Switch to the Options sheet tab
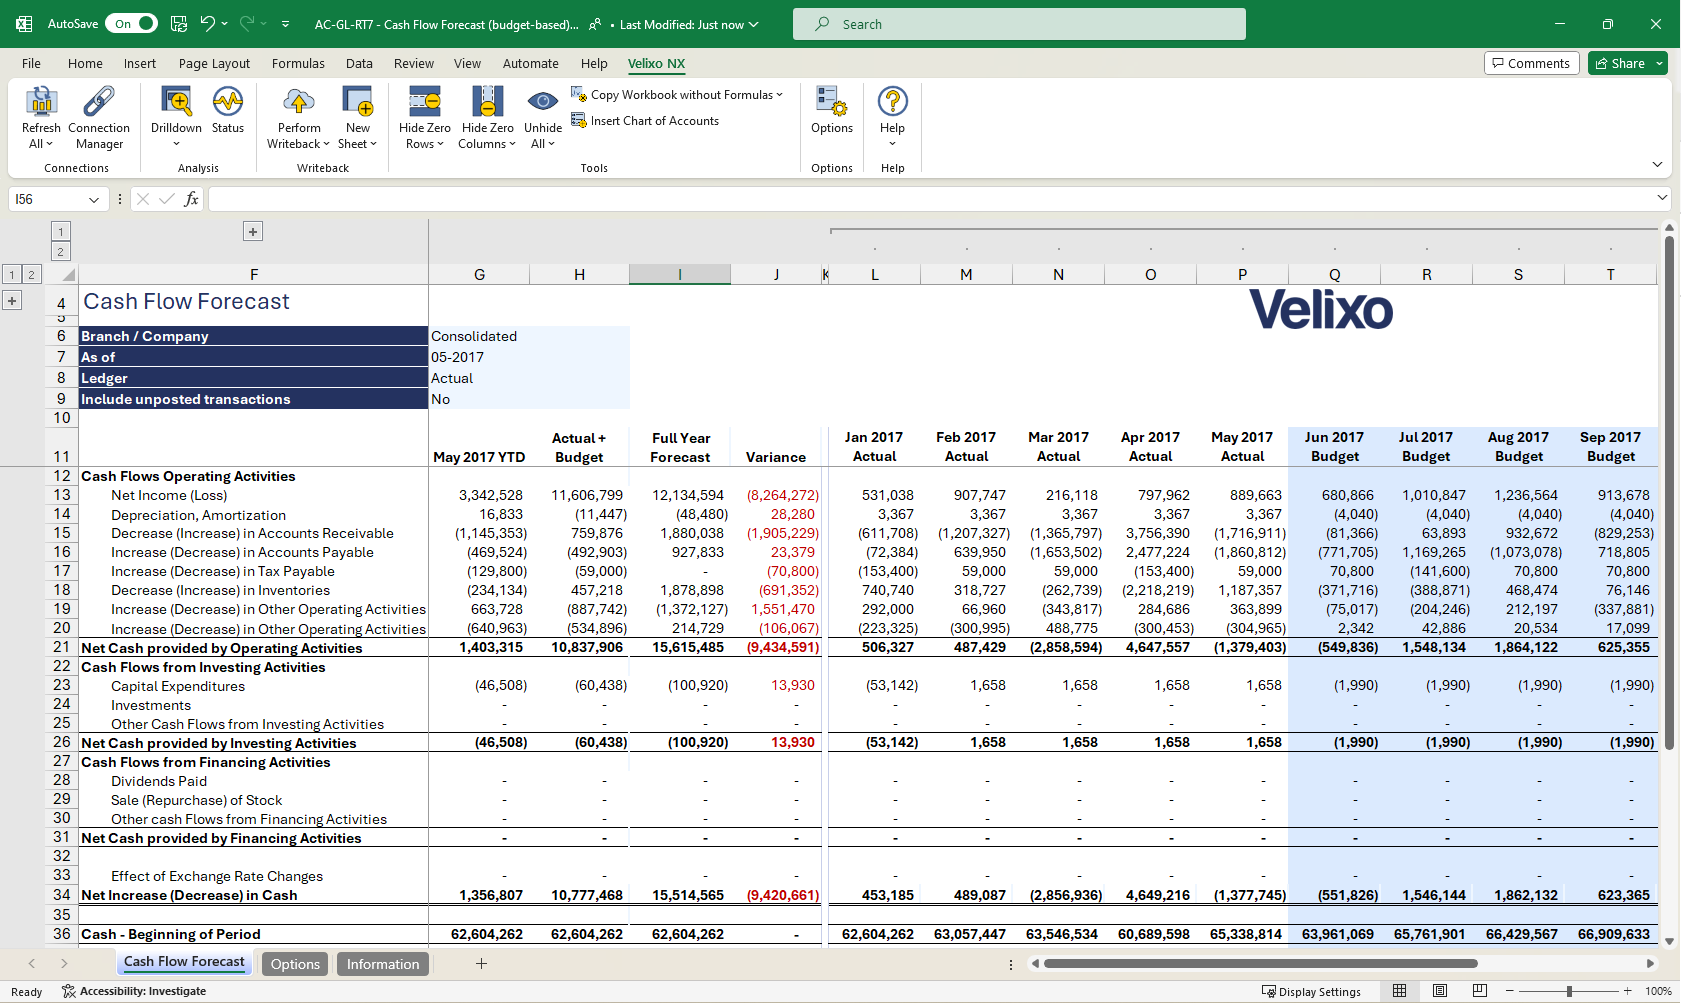 tap(295, 964)
